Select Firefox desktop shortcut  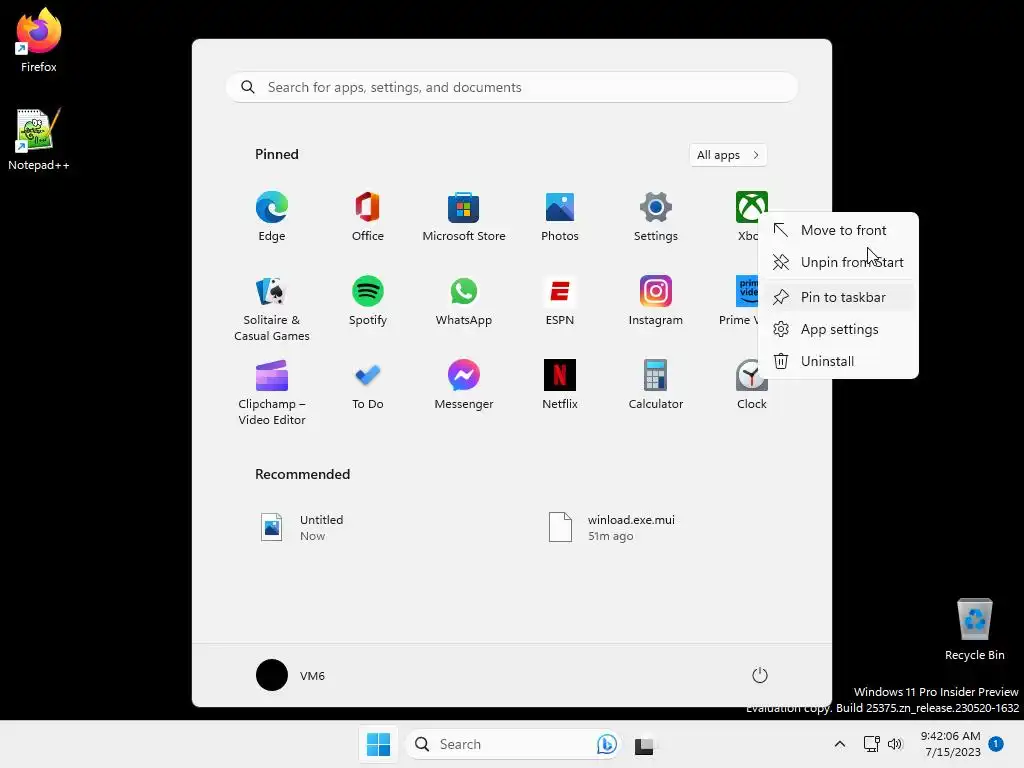(39, 40)
